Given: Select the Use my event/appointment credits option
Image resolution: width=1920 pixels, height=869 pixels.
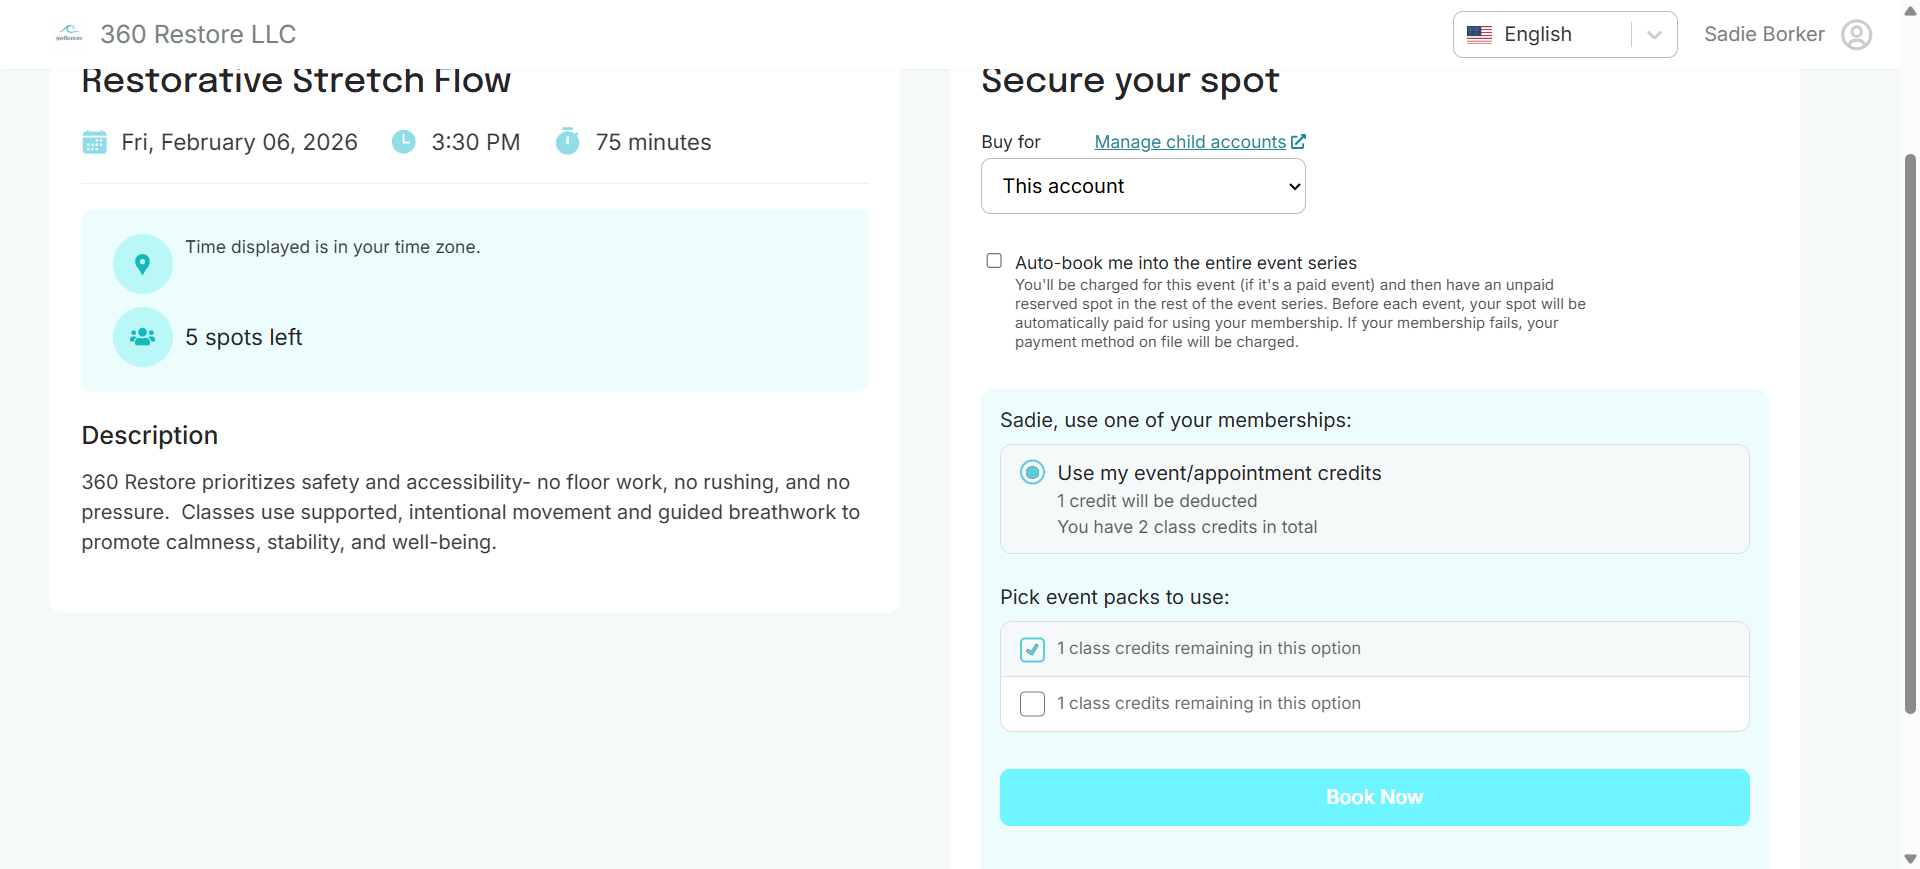Looking at the screenshot, I should coord(1031,471).
